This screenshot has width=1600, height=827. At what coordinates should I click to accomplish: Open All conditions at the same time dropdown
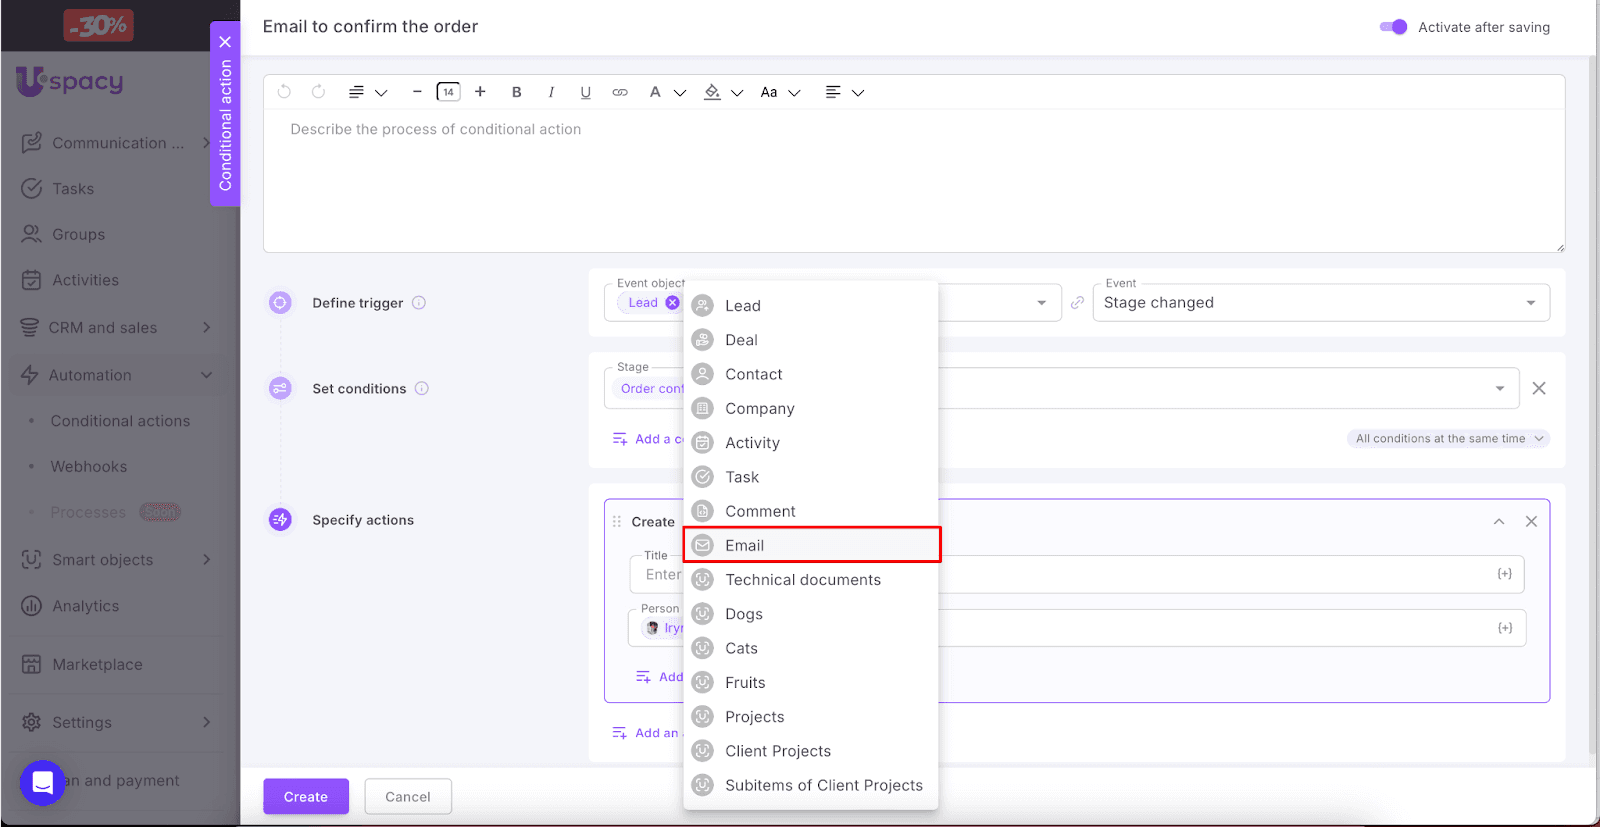(x=1448, y=439)
